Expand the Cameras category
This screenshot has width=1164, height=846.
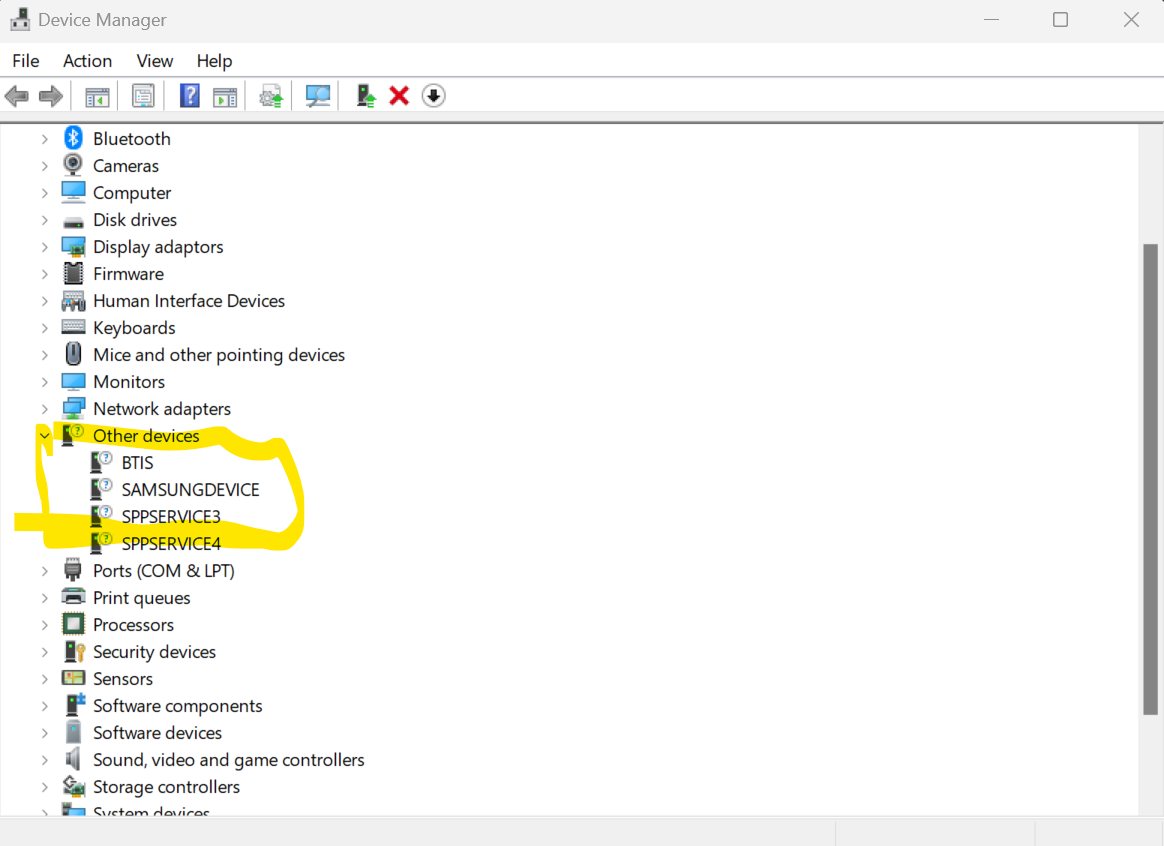(45, 165)
